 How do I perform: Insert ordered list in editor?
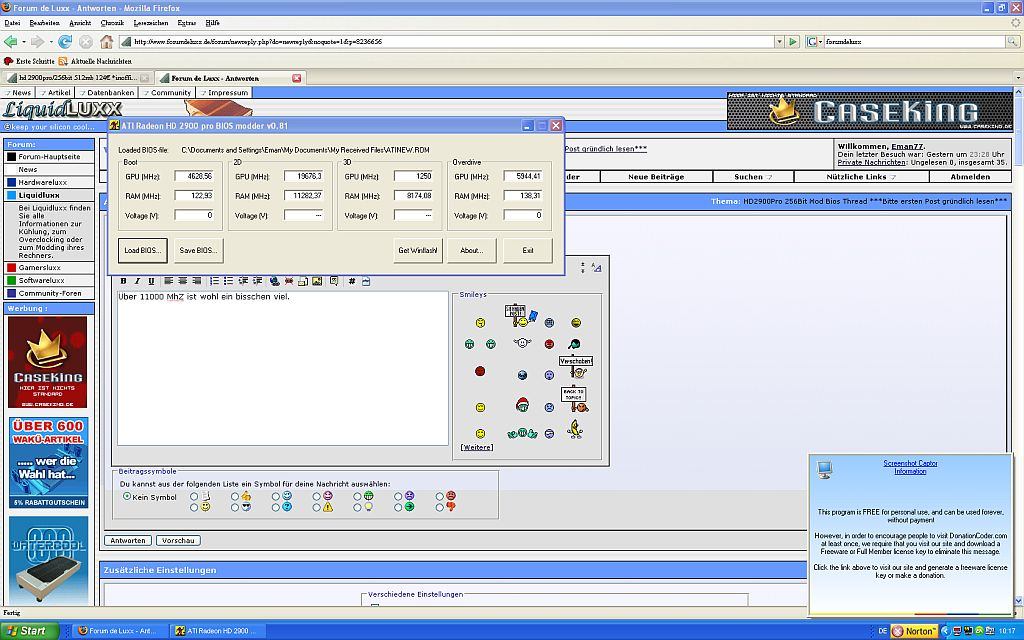tap(214, 281)
